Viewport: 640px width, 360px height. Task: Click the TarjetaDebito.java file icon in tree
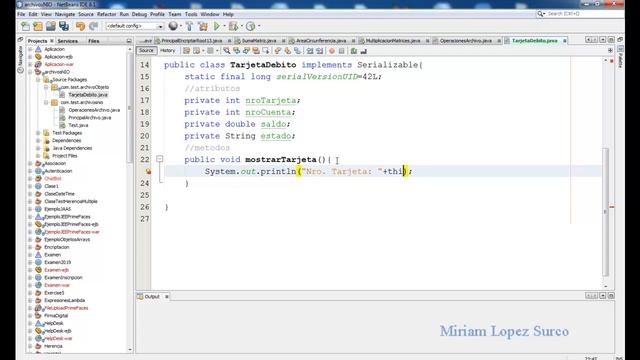click(62, 95)
